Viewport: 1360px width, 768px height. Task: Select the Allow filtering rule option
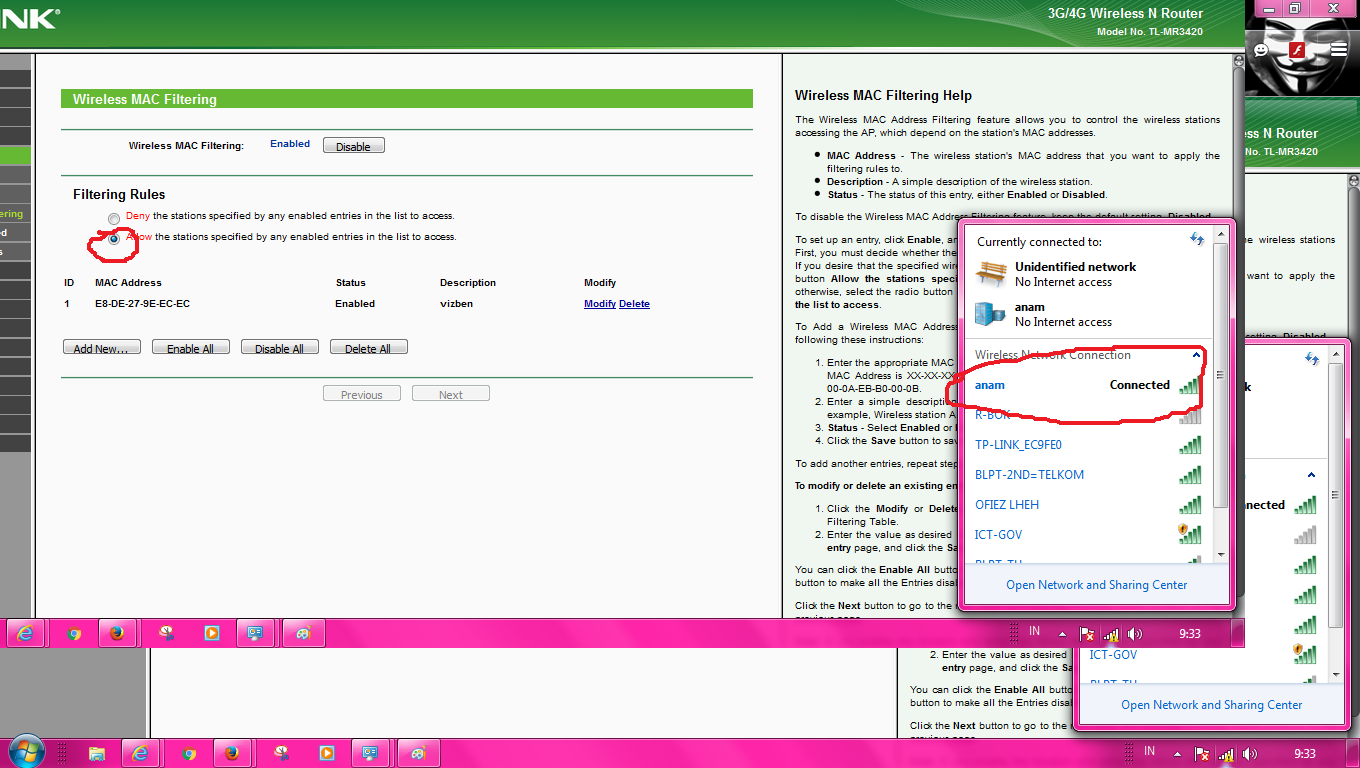[113, 239]
